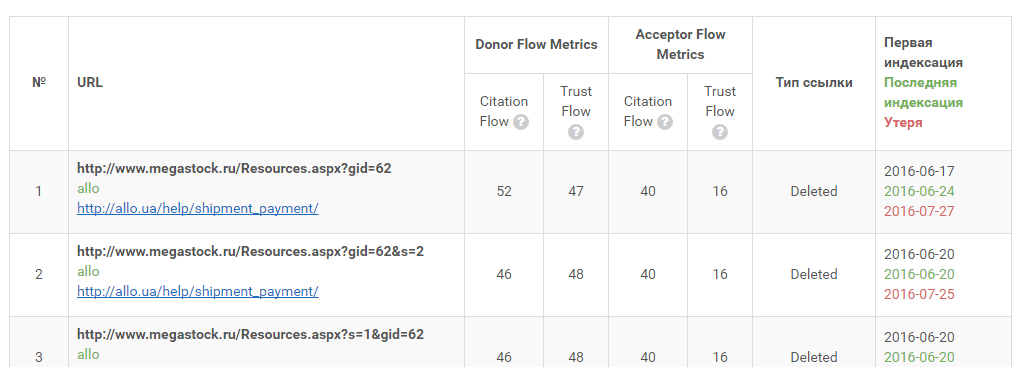Click lost date 2016-07-27 in row 1
Viewport: 1017px width, 367px height.
tap(919, 211)
